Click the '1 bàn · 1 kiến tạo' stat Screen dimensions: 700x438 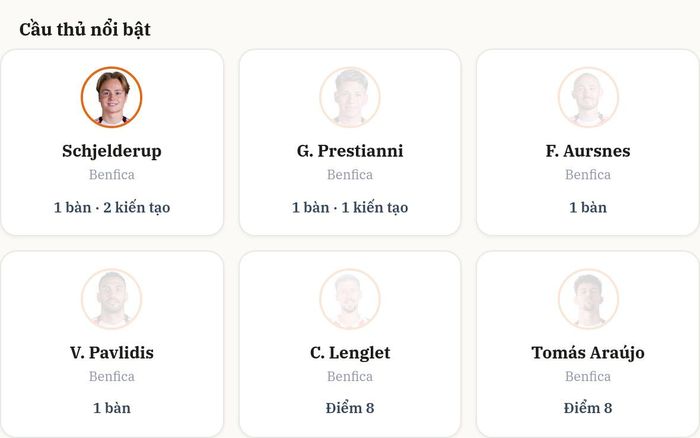[350, 208]
